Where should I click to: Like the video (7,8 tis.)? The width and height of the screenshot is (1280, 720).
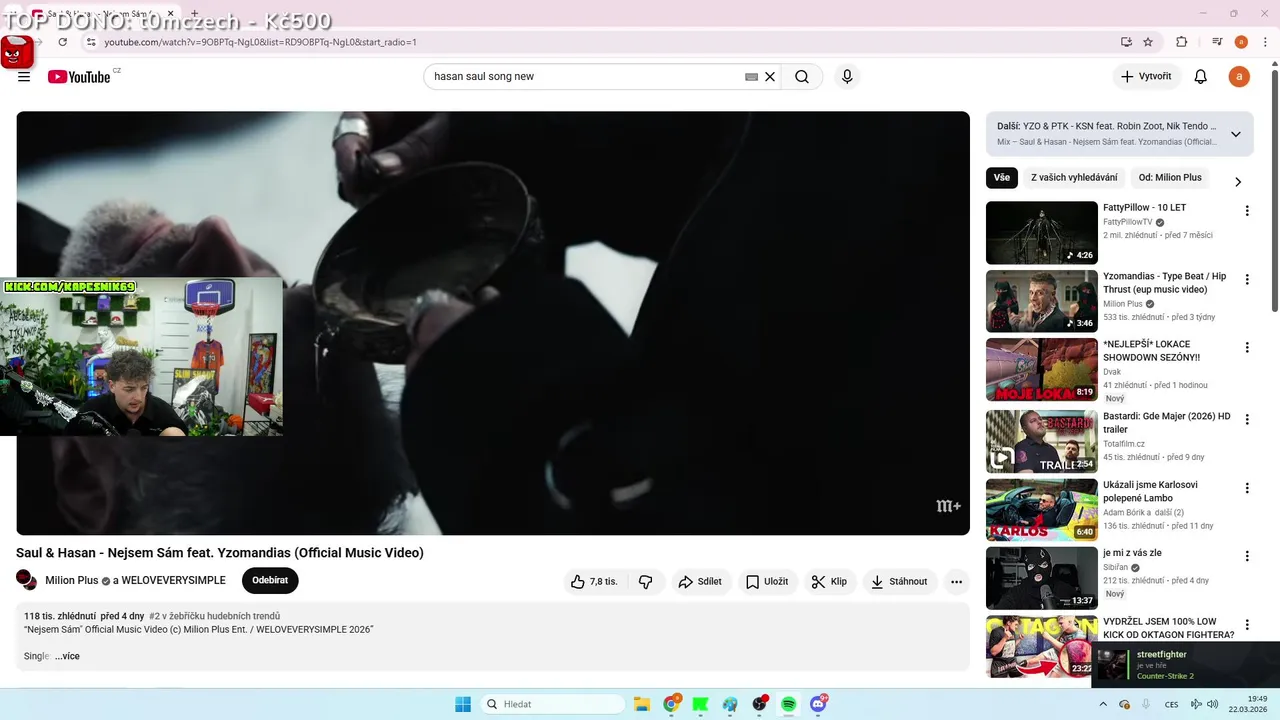click(595, 582)
